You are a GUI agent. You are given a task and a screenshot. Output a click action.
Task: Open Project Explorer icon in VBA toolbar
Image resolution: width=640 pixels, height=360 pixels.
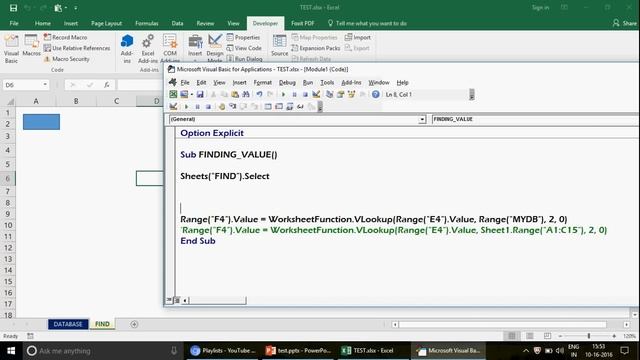point(329,94)
